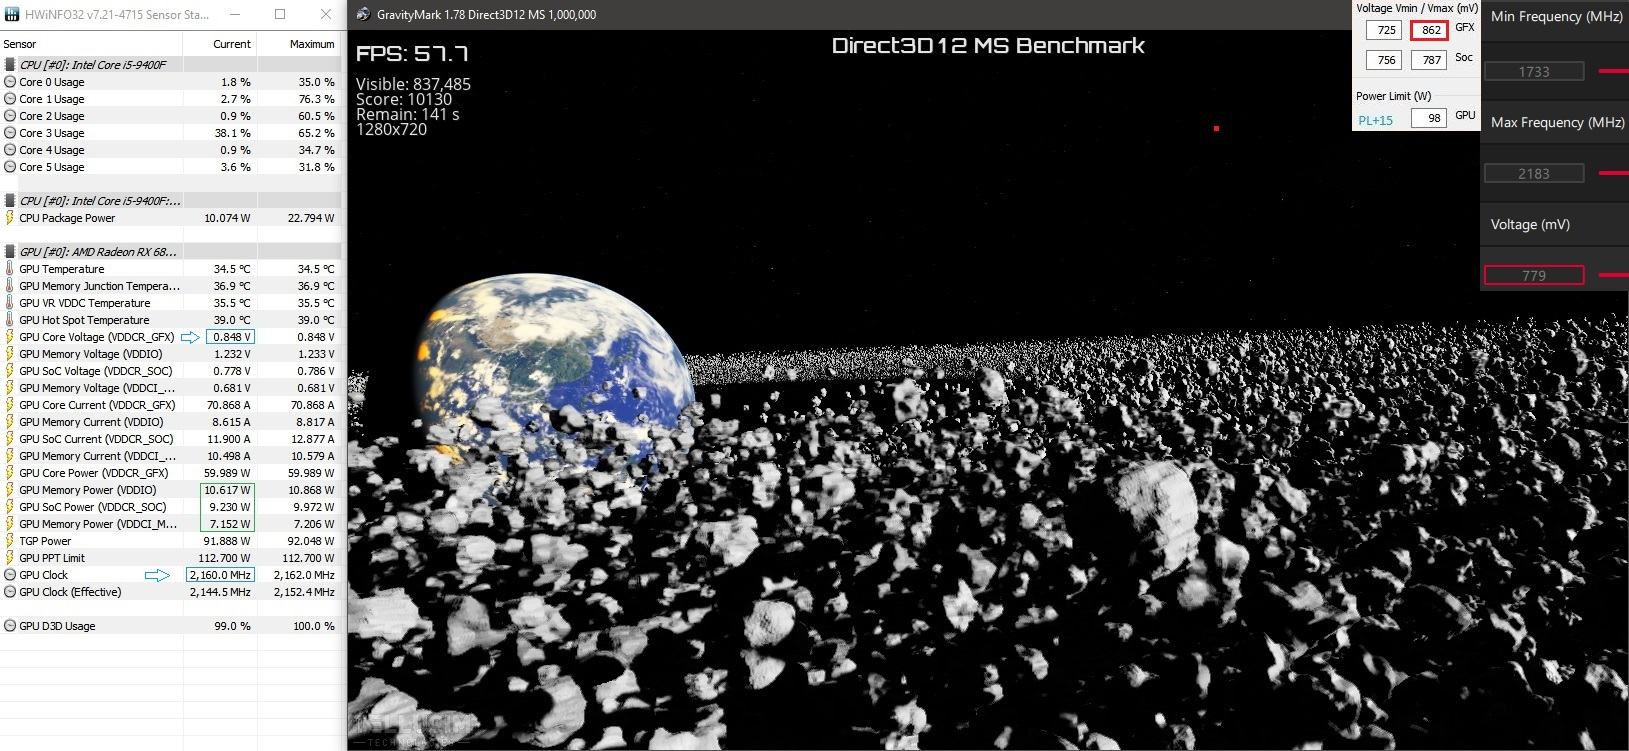Select the GPU PPT Limit value 112.700 W in Current column

click(226, 558)
